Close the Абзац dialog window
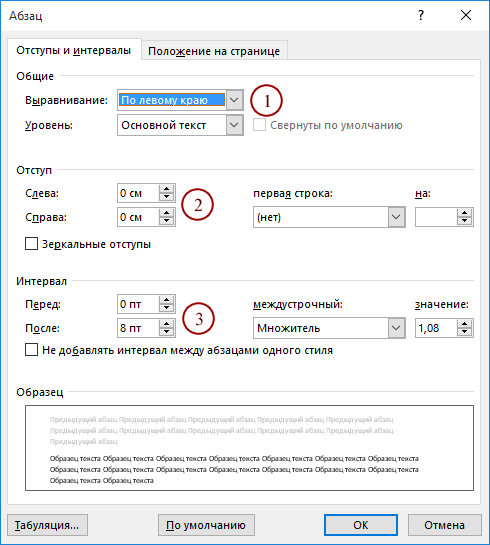Viewport: 490px width, 545px height. pos(466,15)
